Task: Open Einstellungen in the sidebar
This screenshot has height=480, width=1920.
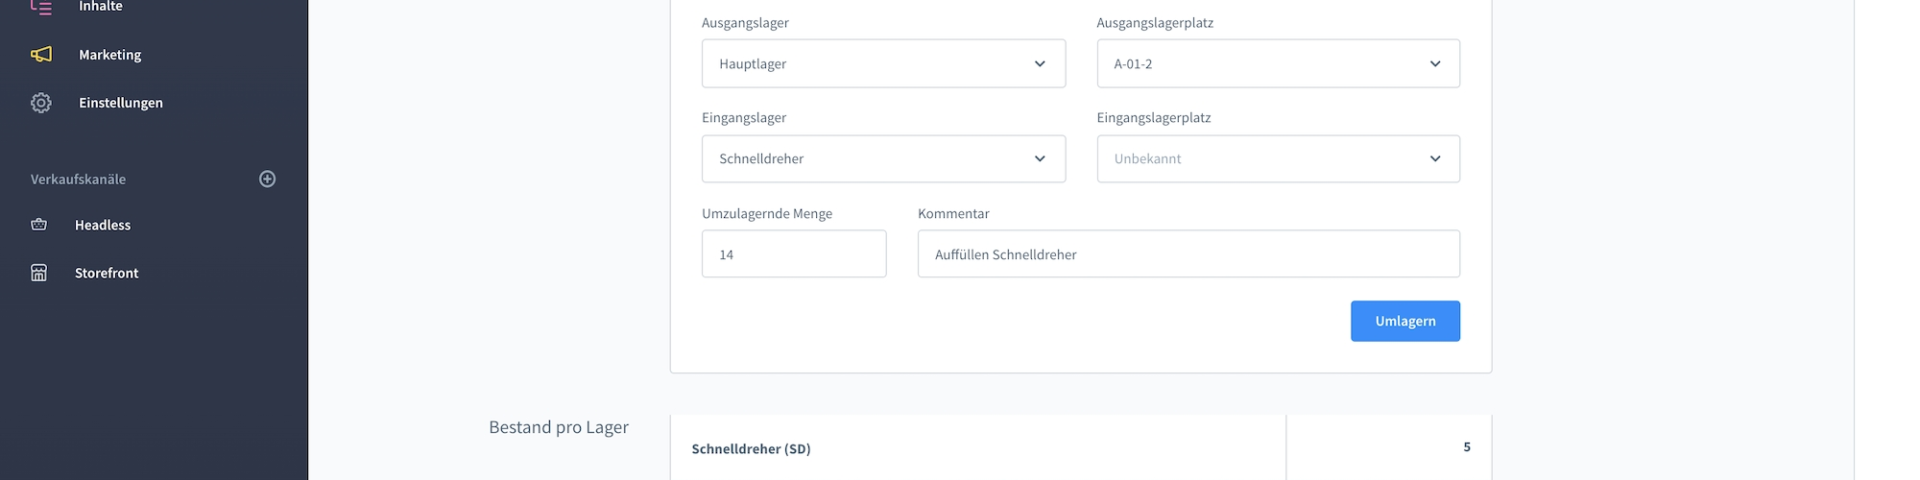Action: coord(121,103)
